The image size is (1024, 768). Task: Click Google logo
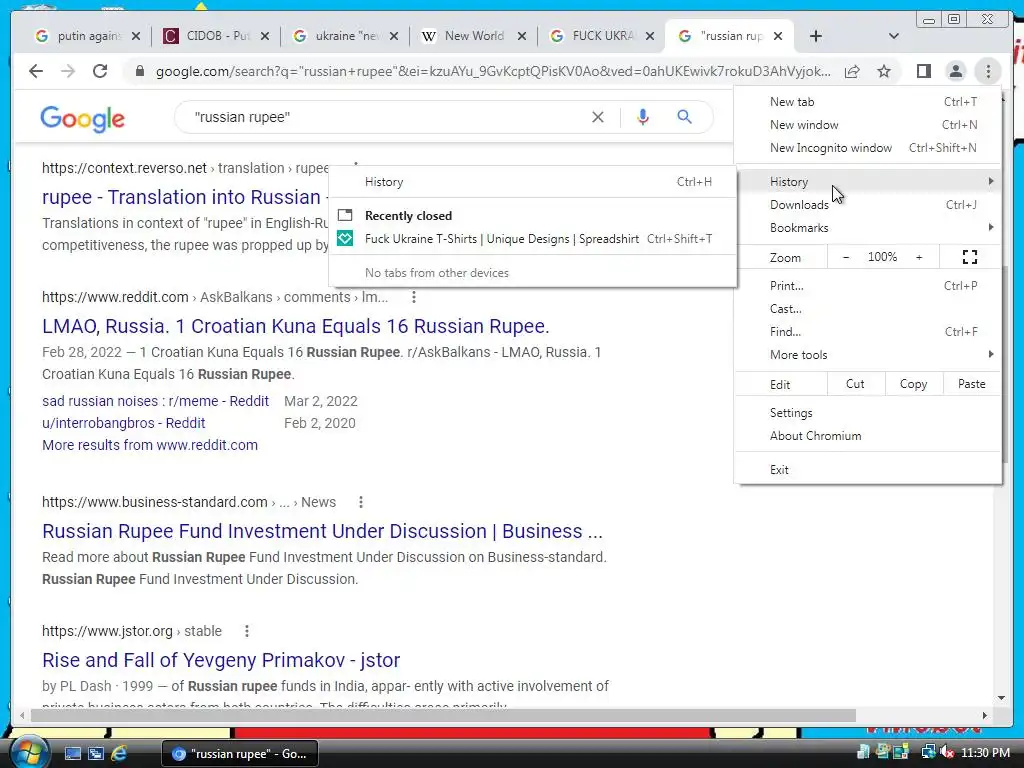click(x=82, y=119)
